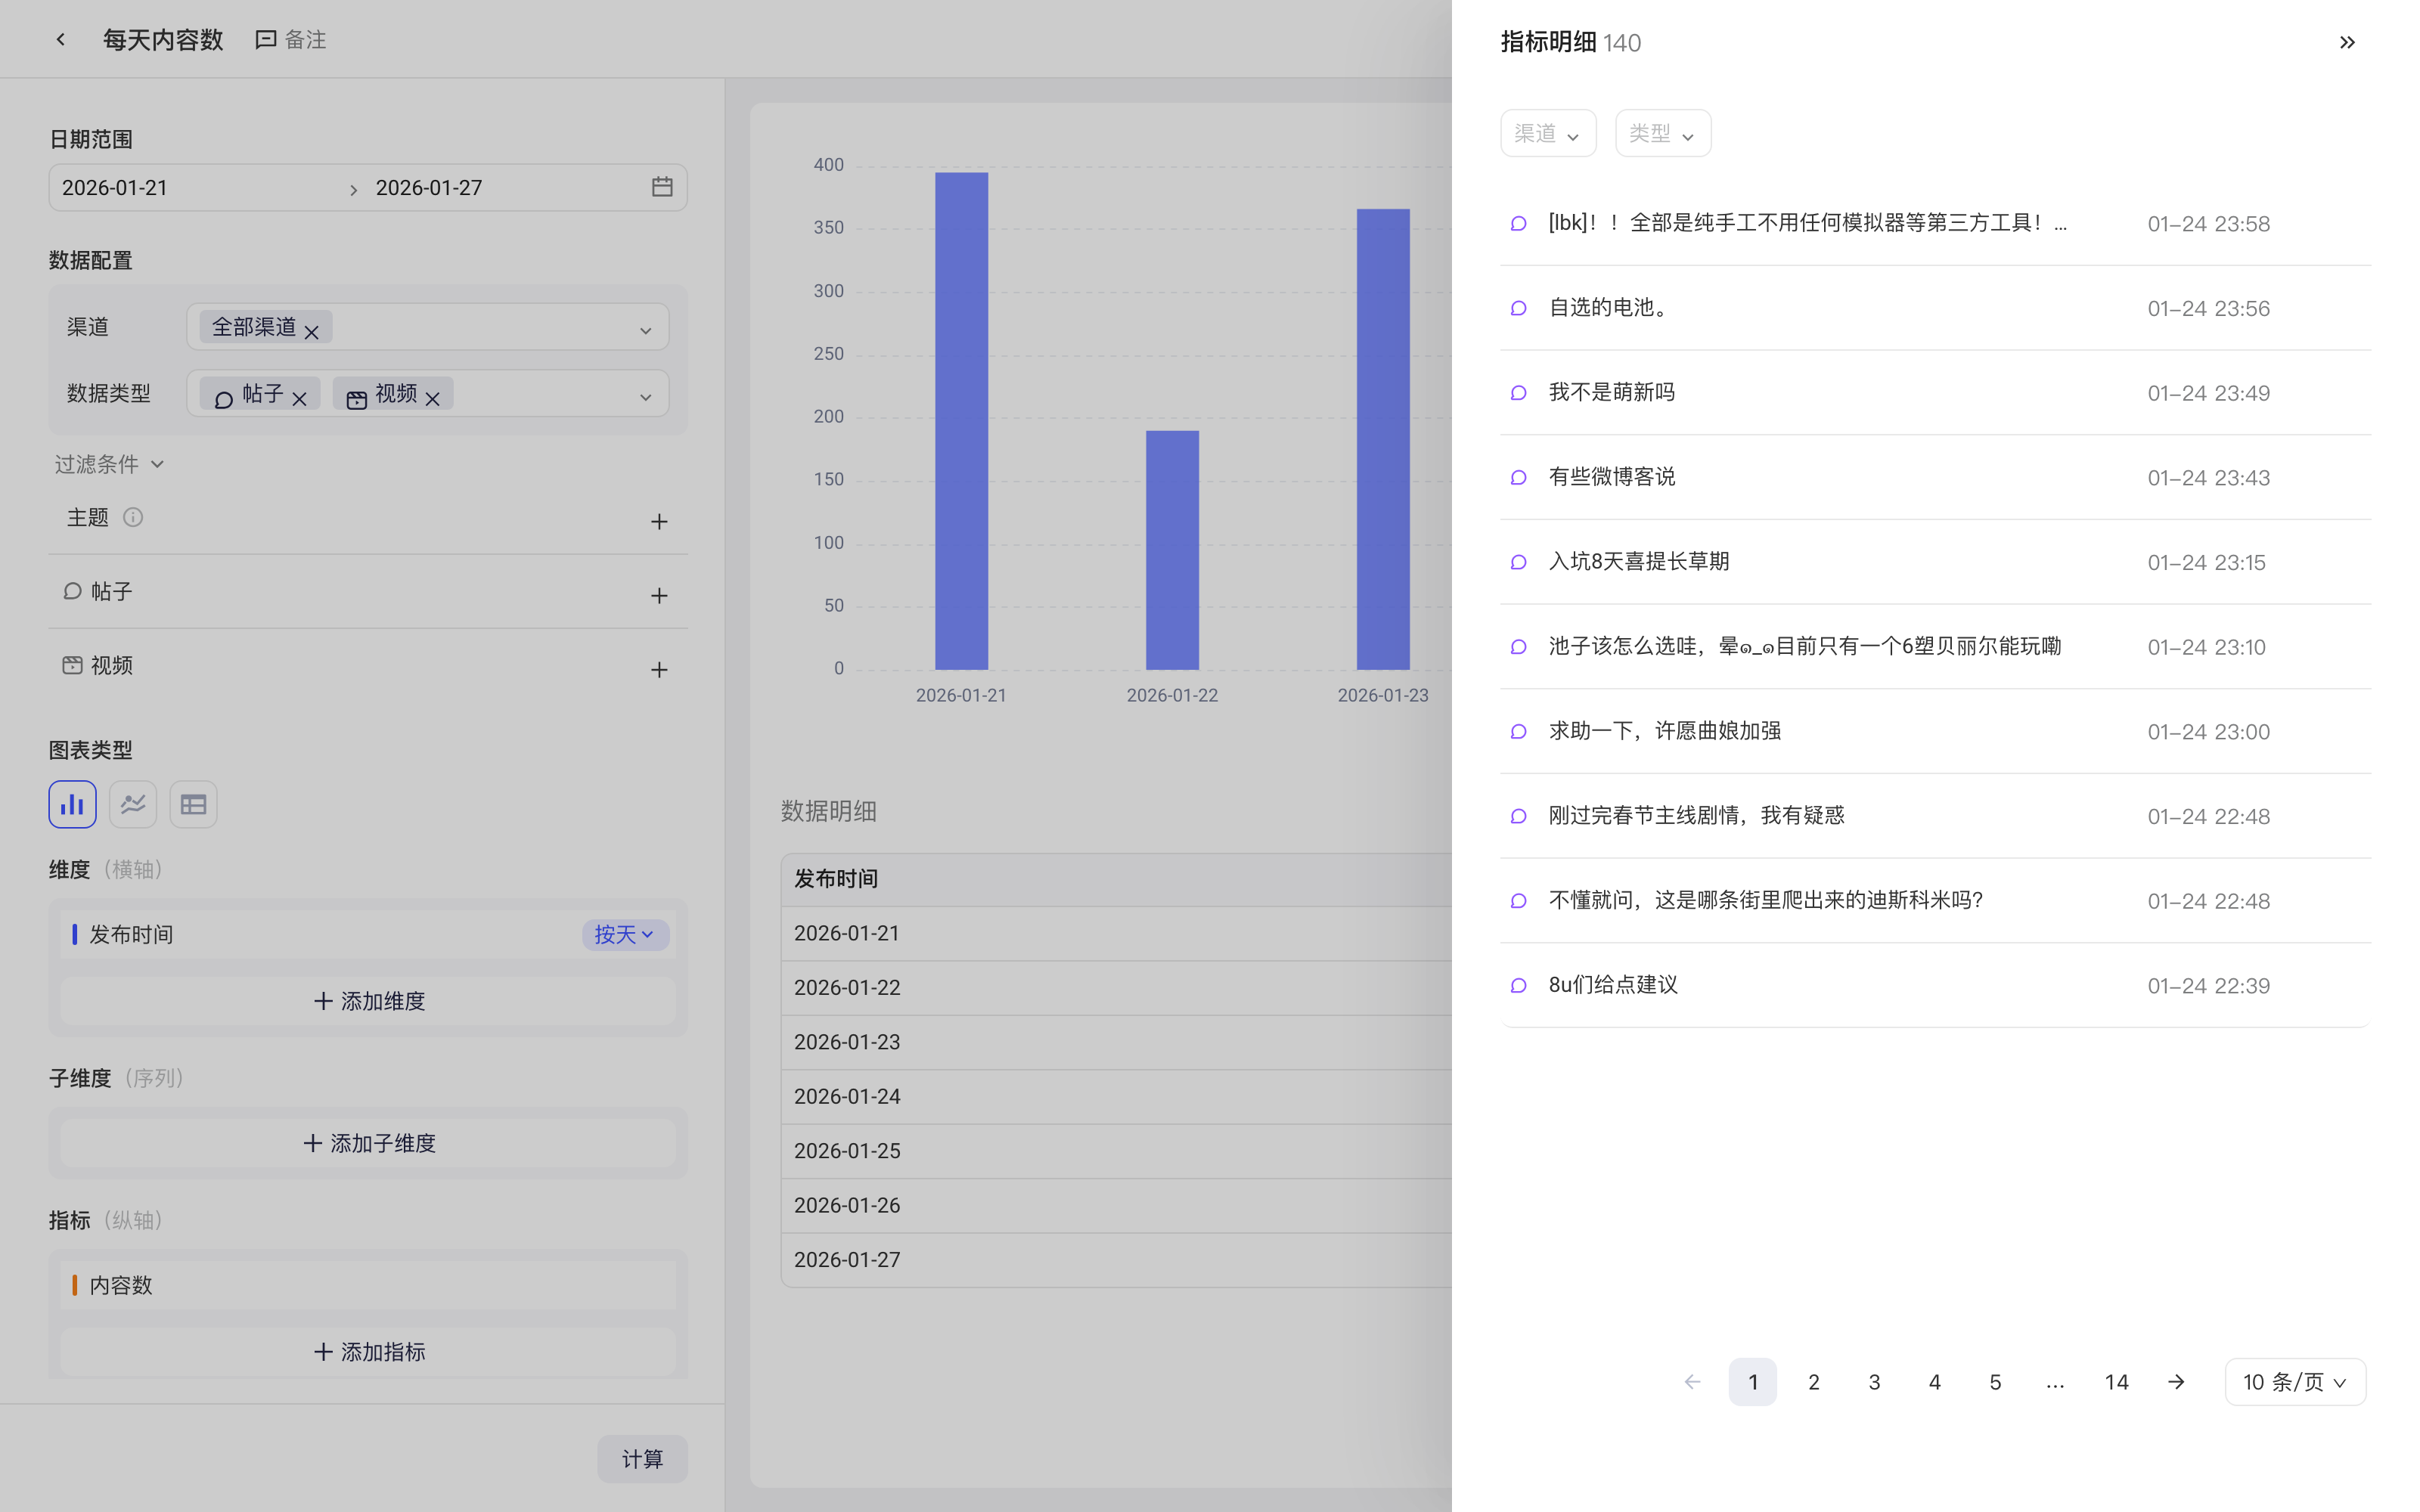Select the 内容数 metric item

(368, 1285)
